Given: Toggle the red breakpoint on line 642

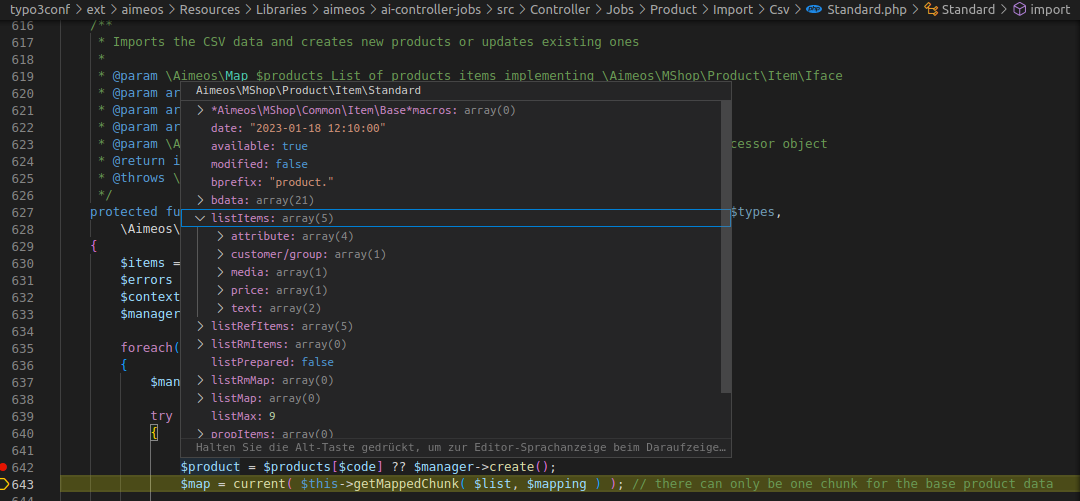Looking at the screenshot, I should (4, 467).
